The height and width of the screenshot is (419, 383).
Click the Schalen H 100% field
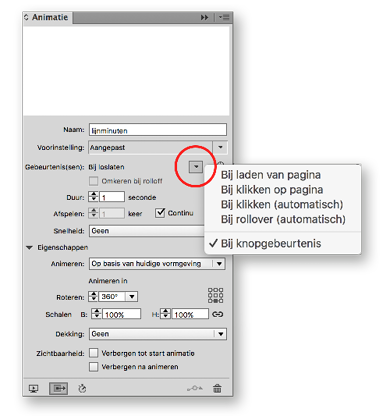pos(190,314)
